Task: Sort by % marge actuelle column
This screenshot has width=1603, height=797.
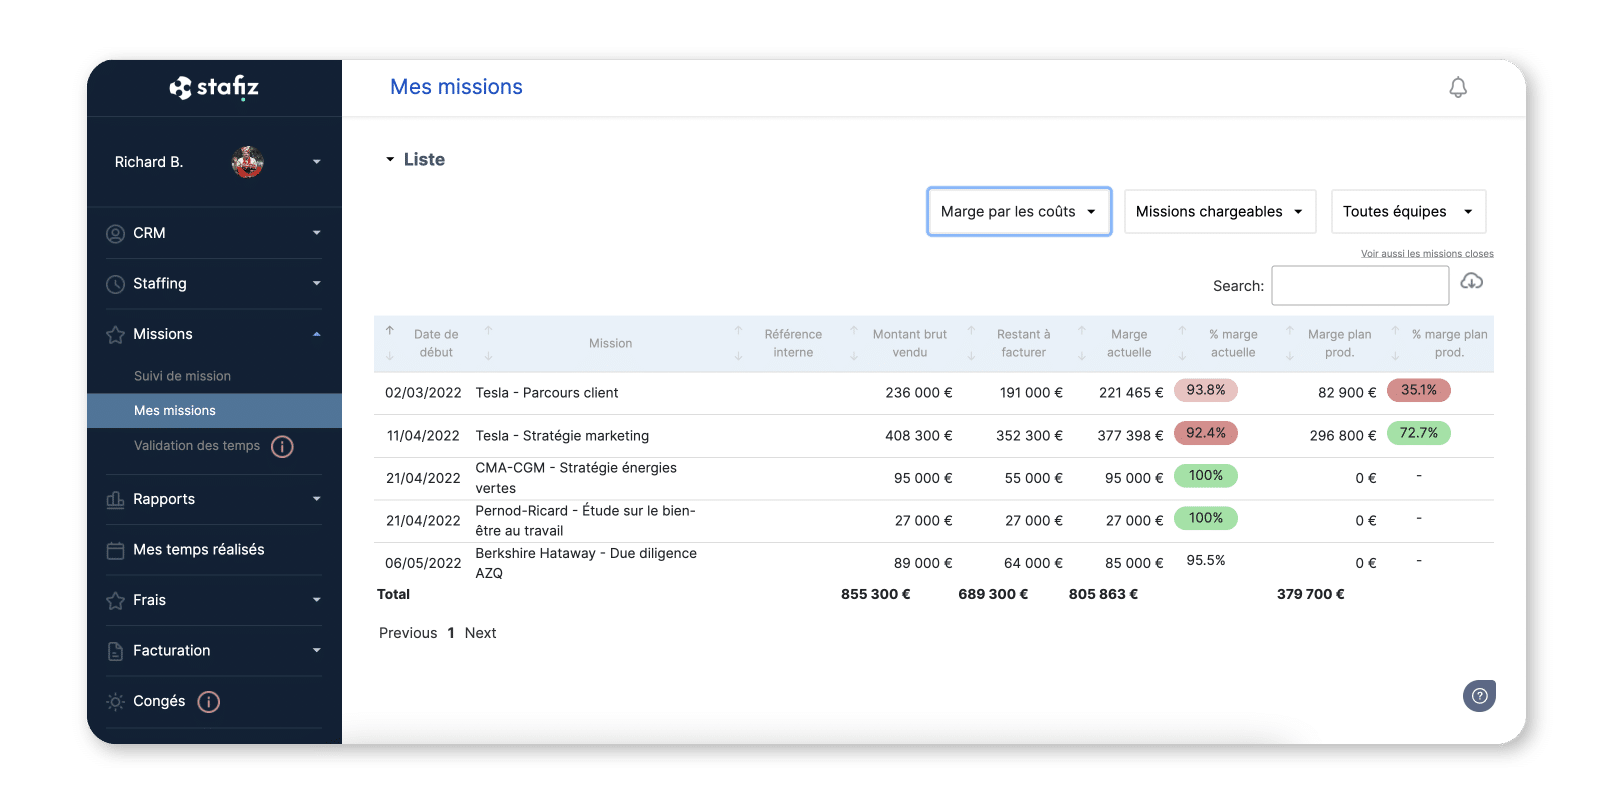Action: coord(1233,344)
